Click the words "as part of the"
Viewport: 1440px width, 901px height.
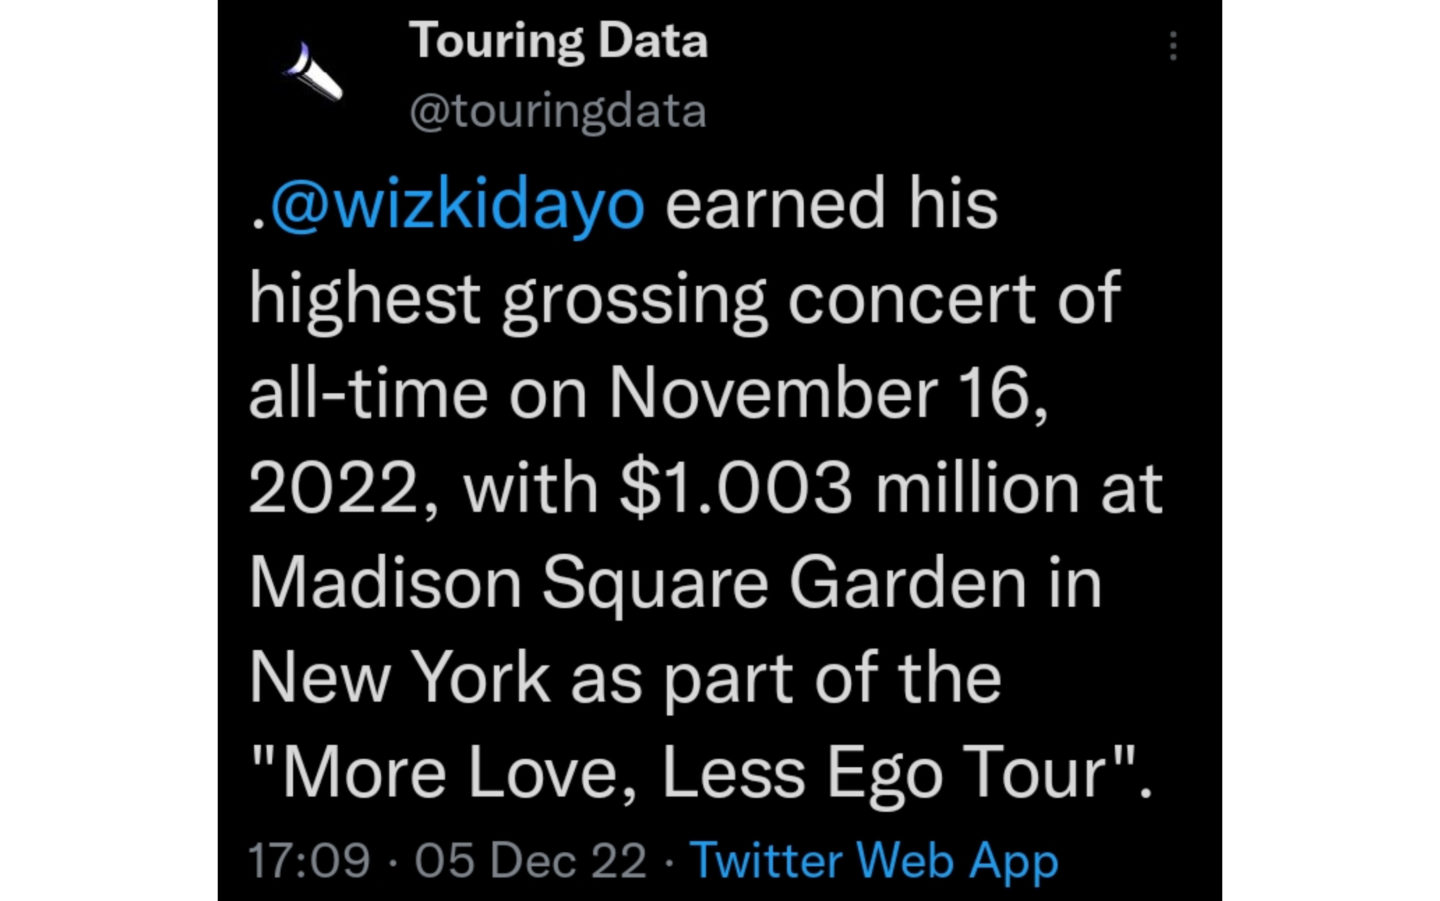tap(786, 678)
